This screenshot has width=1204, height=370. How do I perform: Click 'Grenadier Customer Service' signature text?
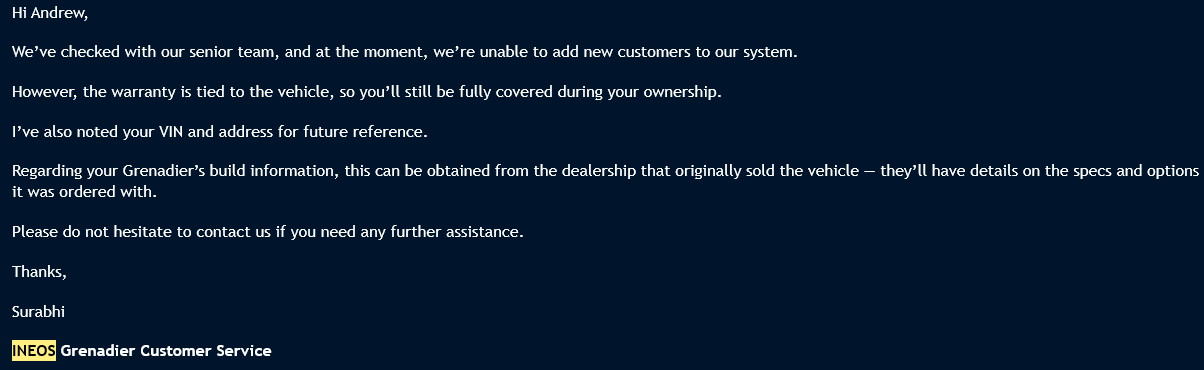pos(166,351)
